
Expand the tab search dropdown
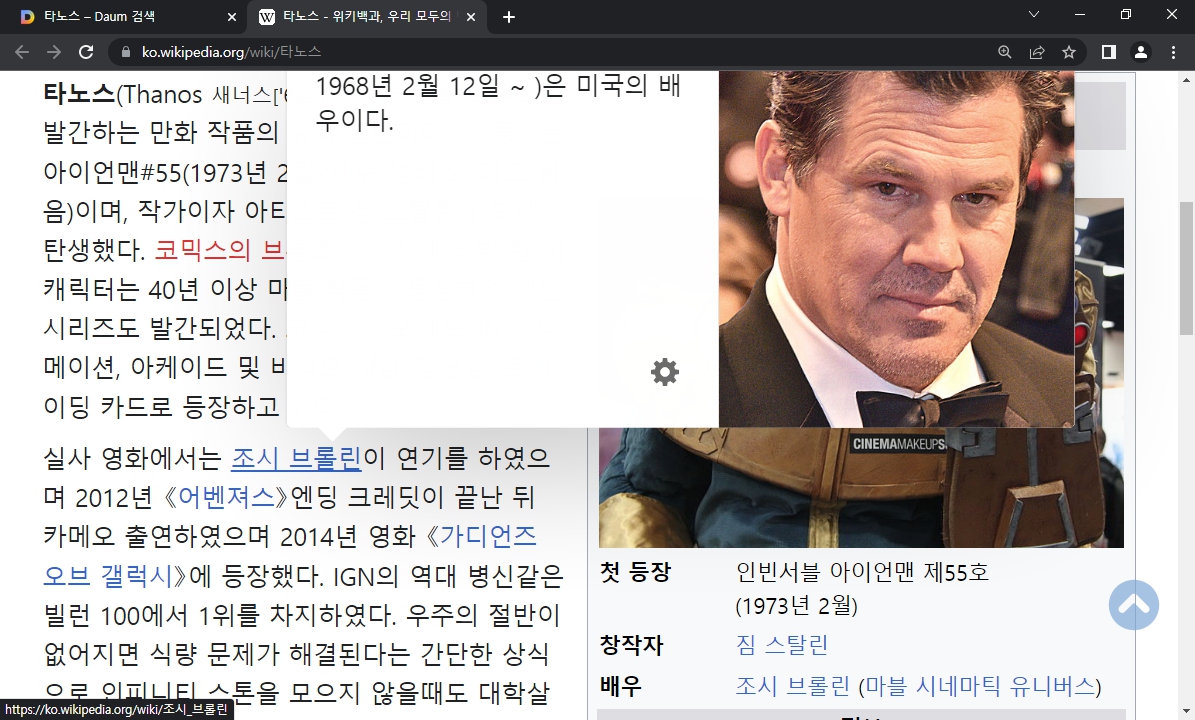pyautogui.click(x=1033, y=14)
